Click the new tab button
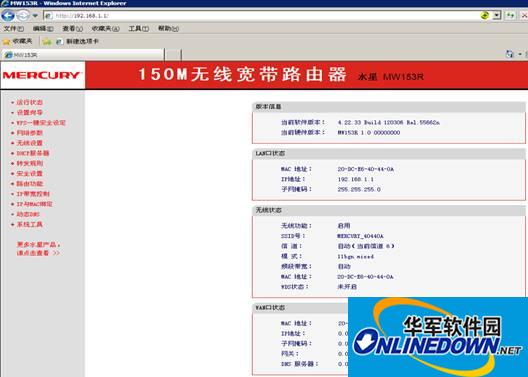This screenshot has height=377, width=528. (x=173, y=55)
